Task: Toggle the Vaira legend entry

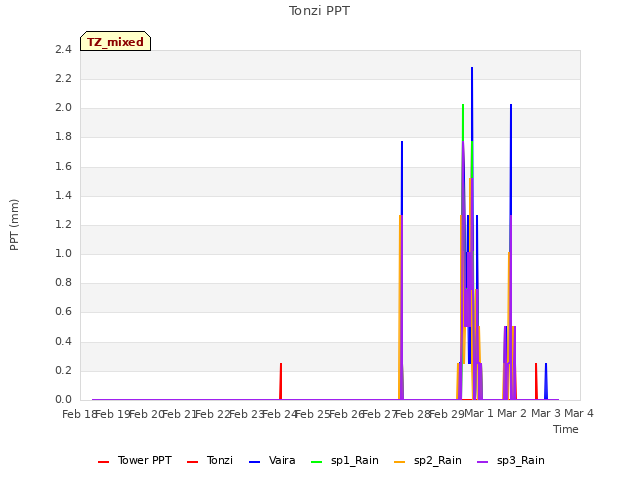Action: (272, 461)
